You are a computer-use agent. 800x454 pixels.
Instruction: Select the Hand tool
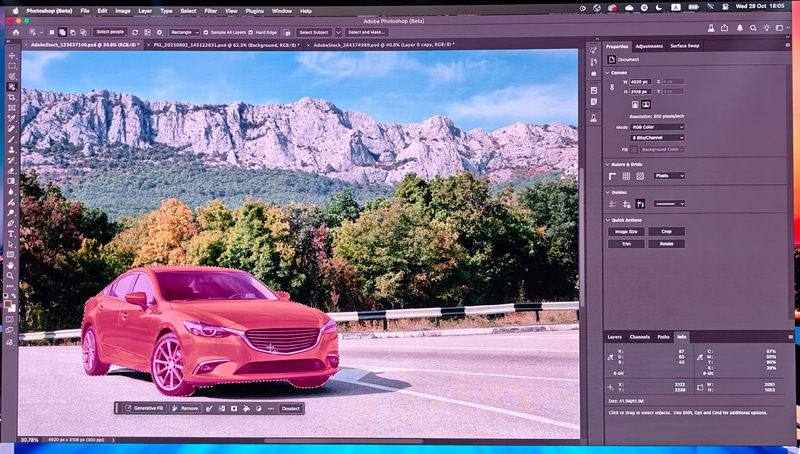pyautogui.click(x=12, y=265)
